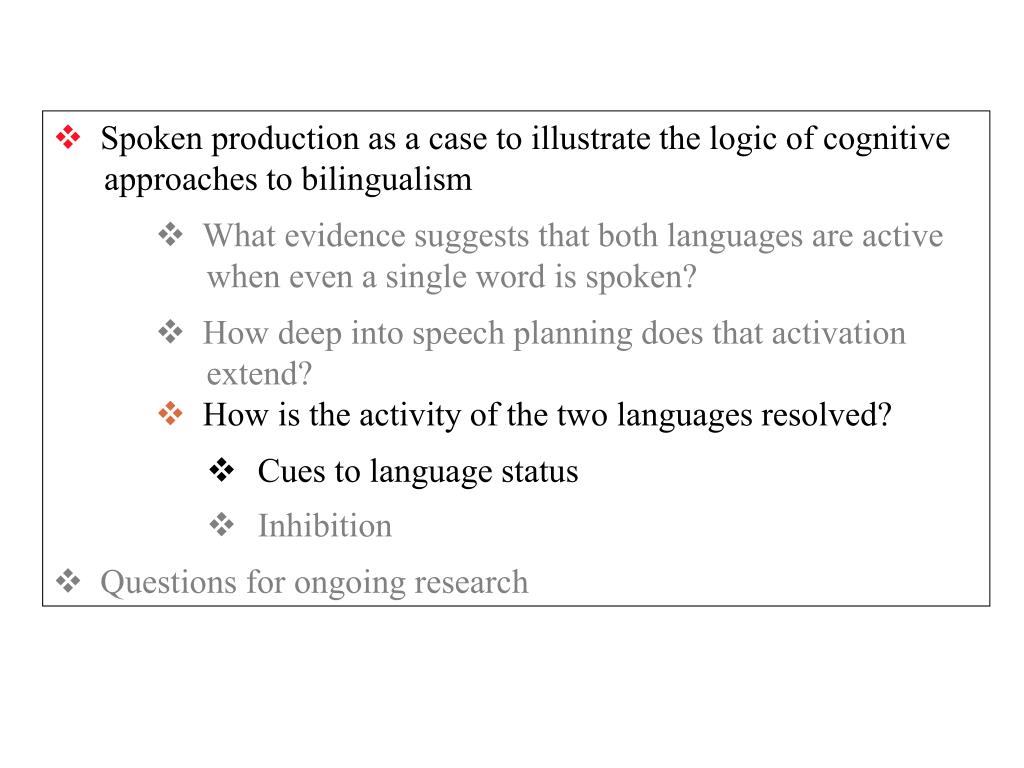Click the red bullet beside Spoken production

pyautogui.click(x=68, y=137)
